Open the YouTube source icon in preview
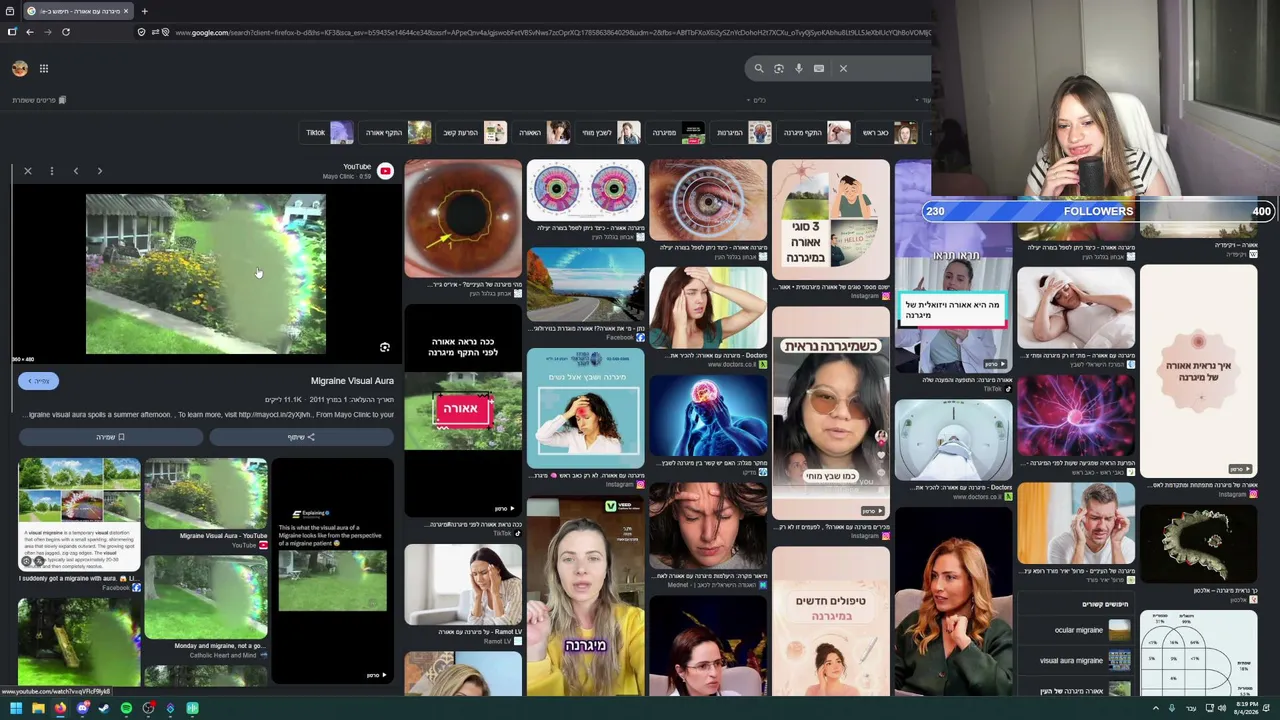 pyautogui.click(x=385, y=171)
